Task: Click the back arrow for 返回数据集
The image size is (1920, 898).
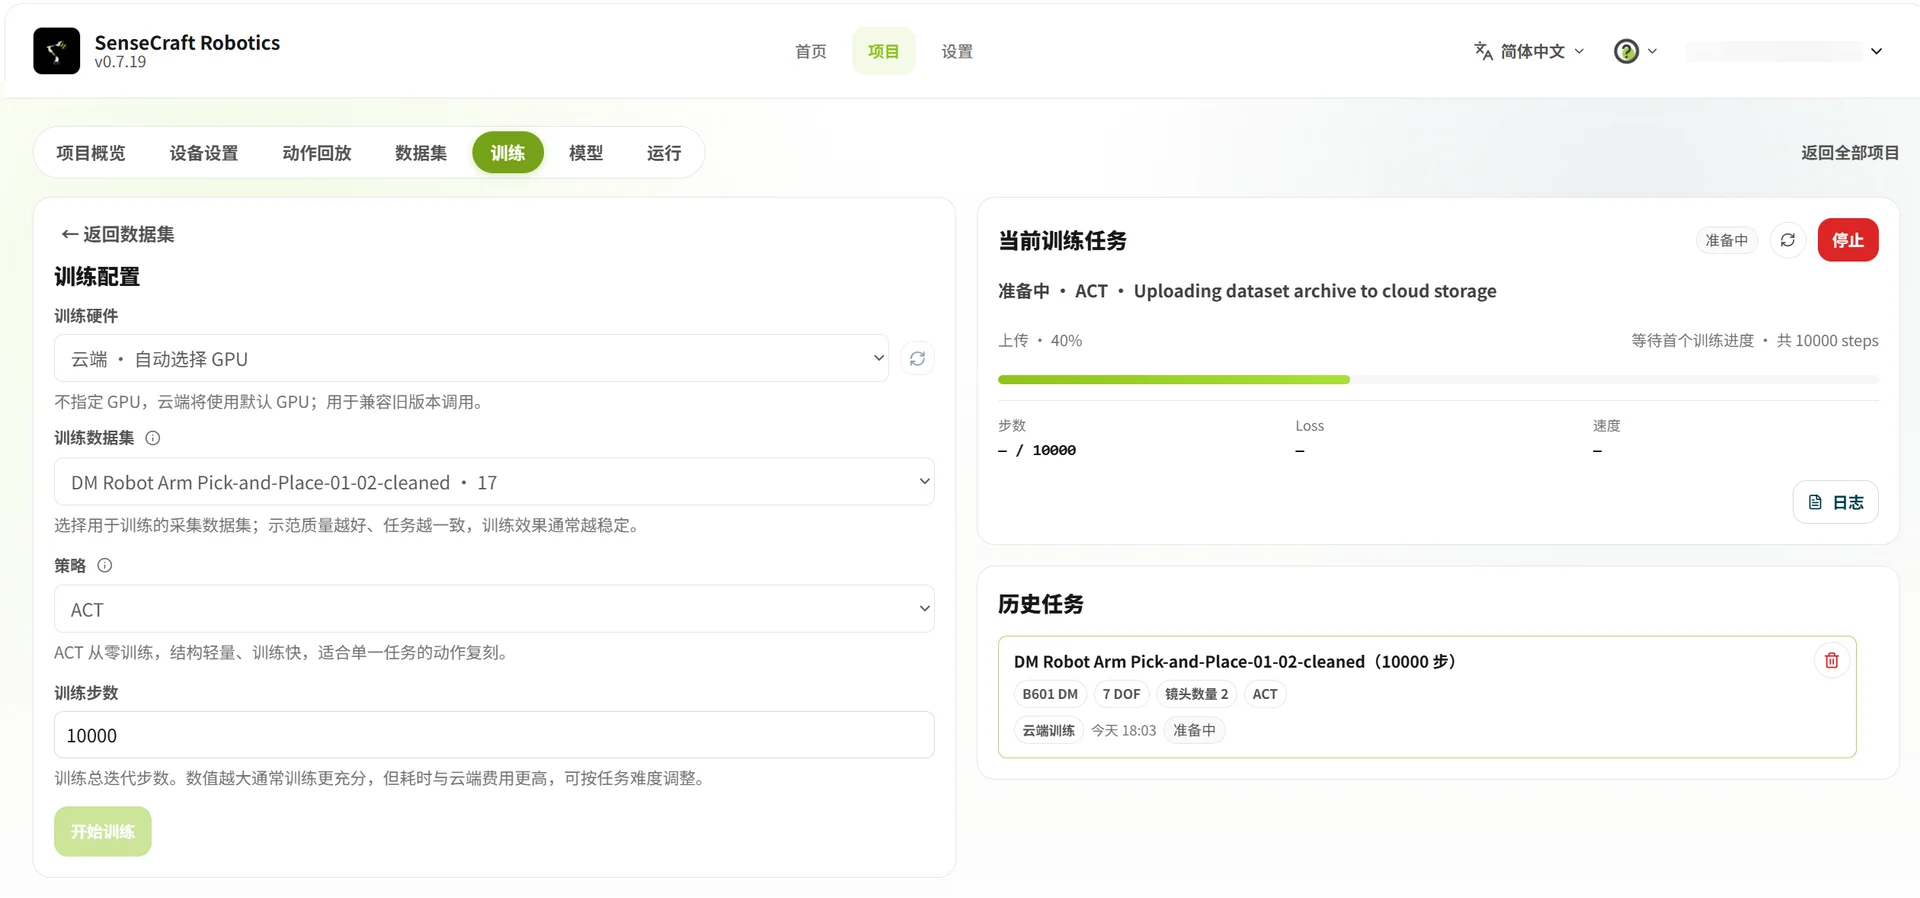Action: tap(70, 234)
